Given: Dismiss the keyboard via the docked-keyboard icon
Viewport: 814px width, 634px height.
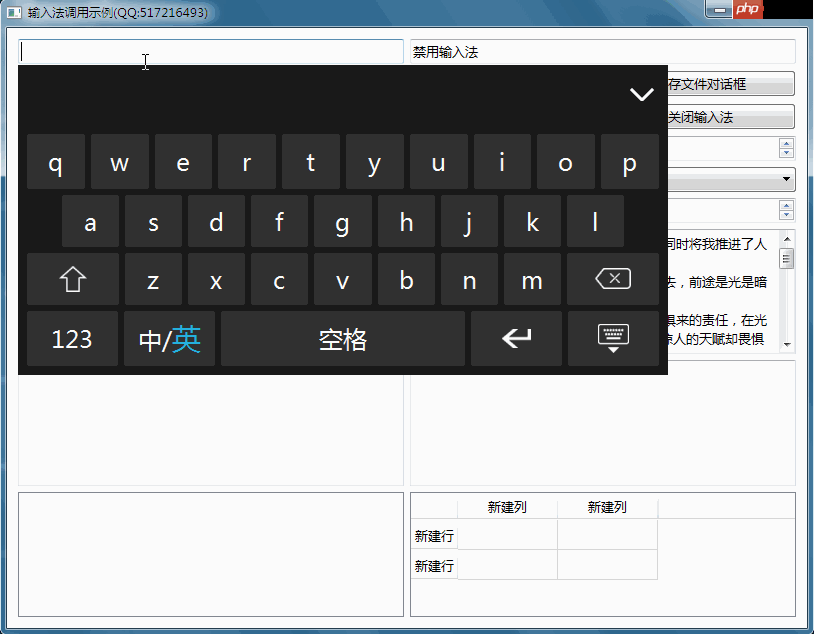Looking at the screenshot, I should (612, 338).
